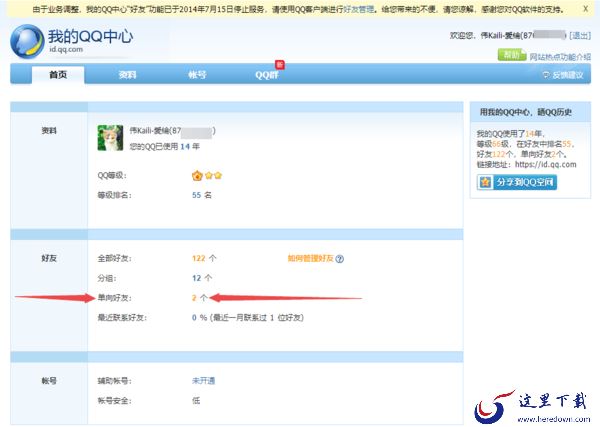Click the question mark help icon
Image resolution: width=600 pixels, height=427 pixels.
point(339,259)
